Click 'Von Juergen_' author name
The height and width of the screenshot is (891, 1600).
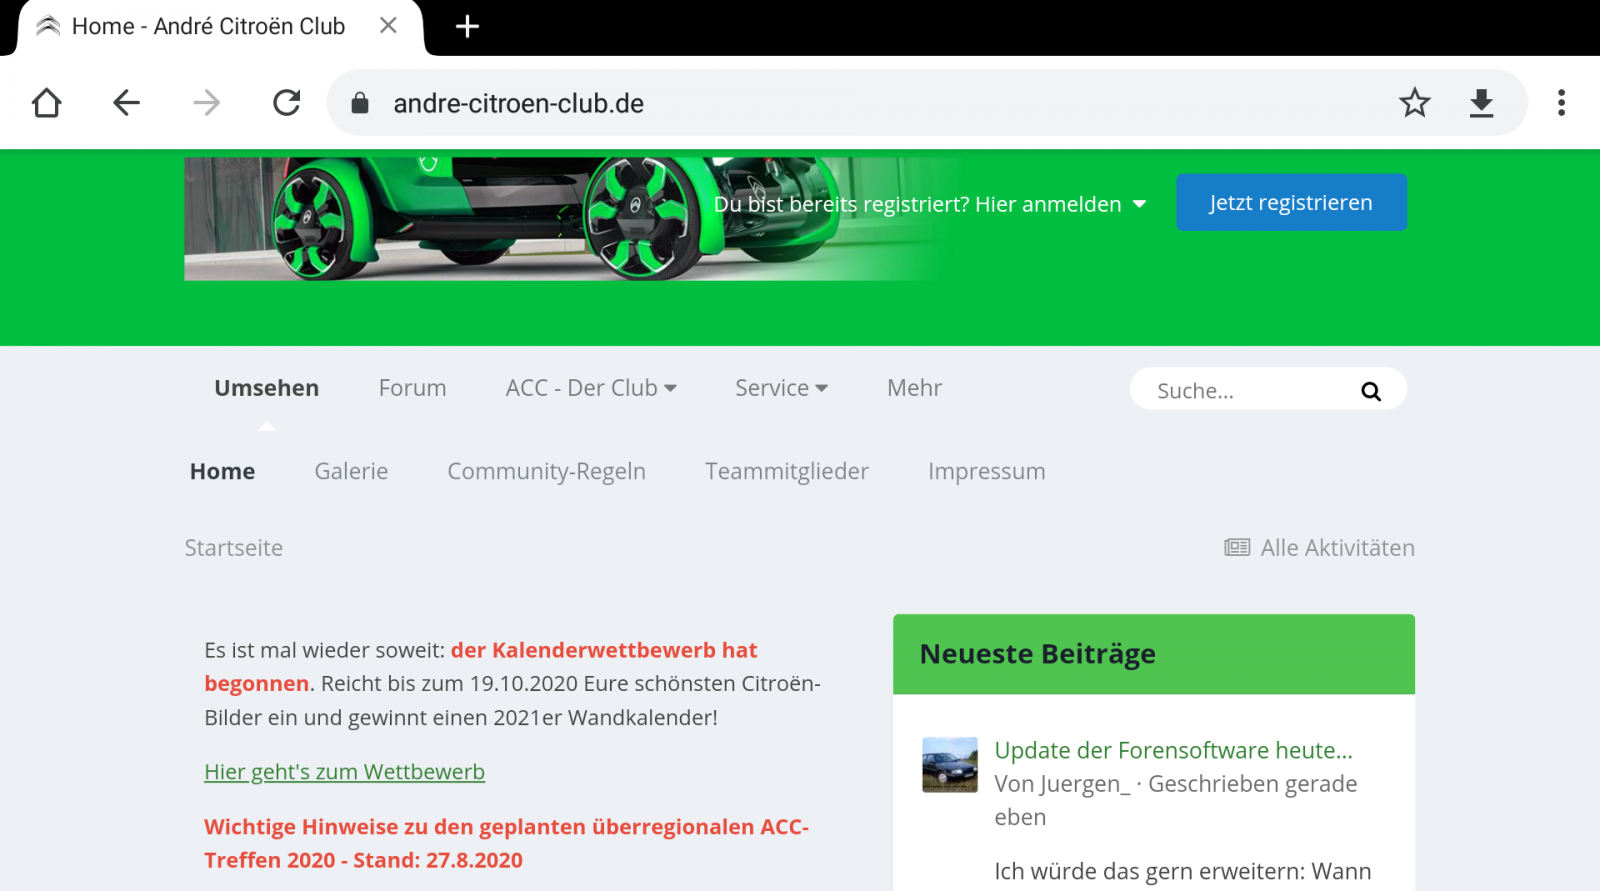(x=1062, y=784)
